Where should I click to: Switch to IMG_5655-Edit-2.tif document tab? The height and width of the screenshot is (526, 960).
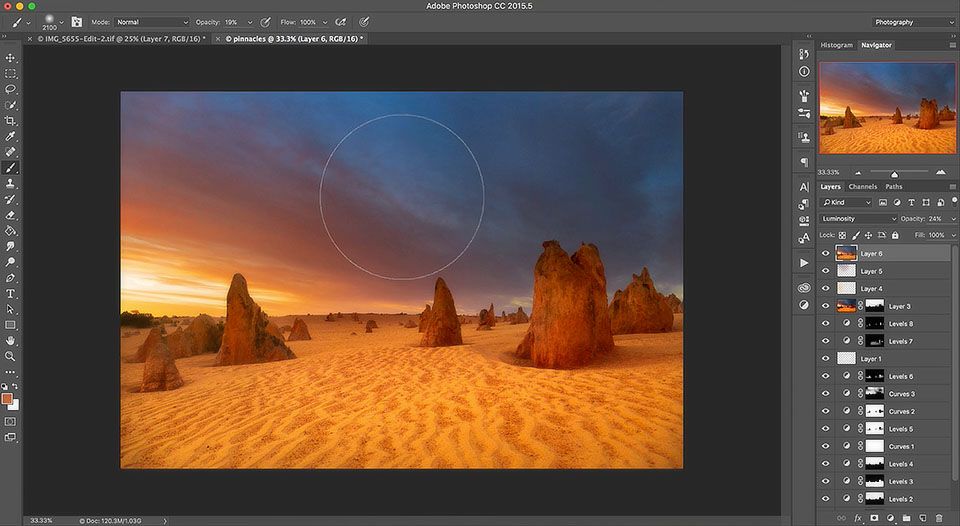[122, 39]
